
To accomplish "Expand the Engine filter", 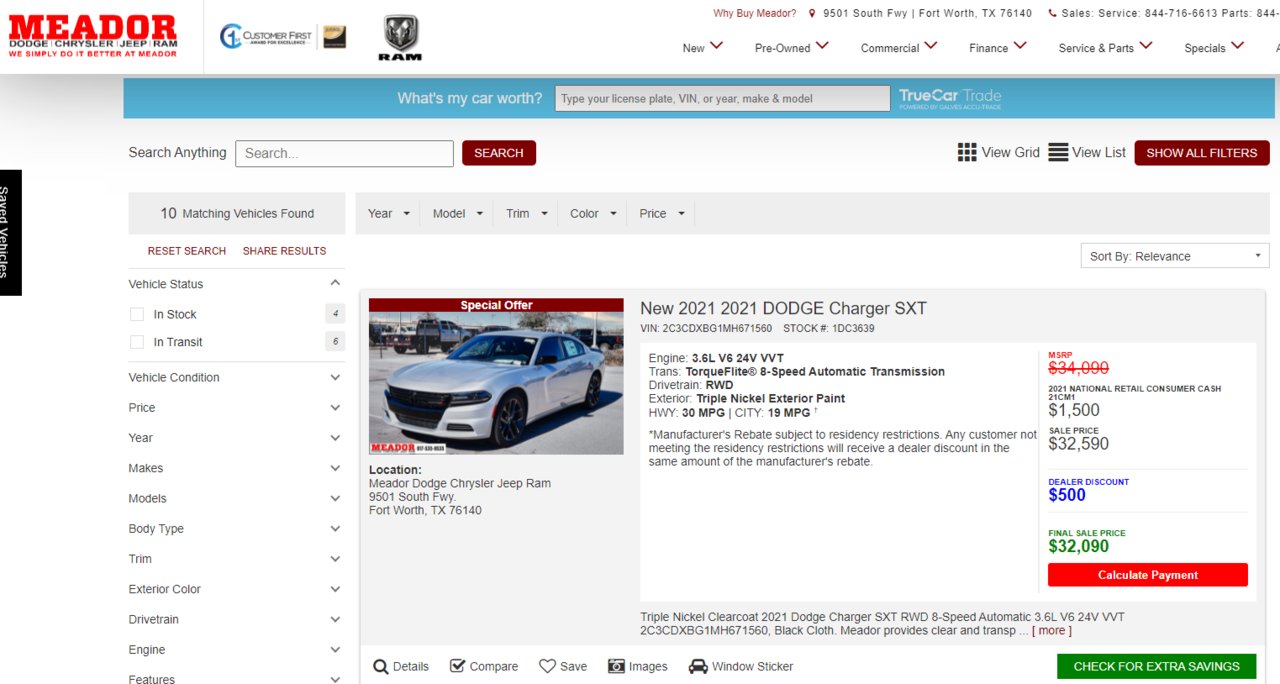I will [x=335, y=650].
